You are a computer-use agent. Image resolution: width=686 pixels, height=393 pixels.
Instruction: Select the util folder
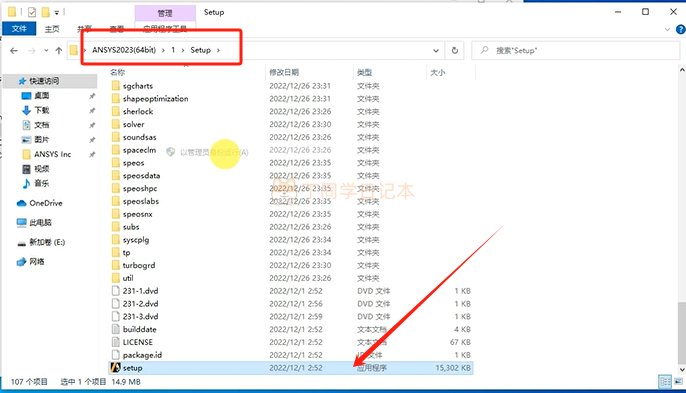pyautogui.click(x=128, y=278)
